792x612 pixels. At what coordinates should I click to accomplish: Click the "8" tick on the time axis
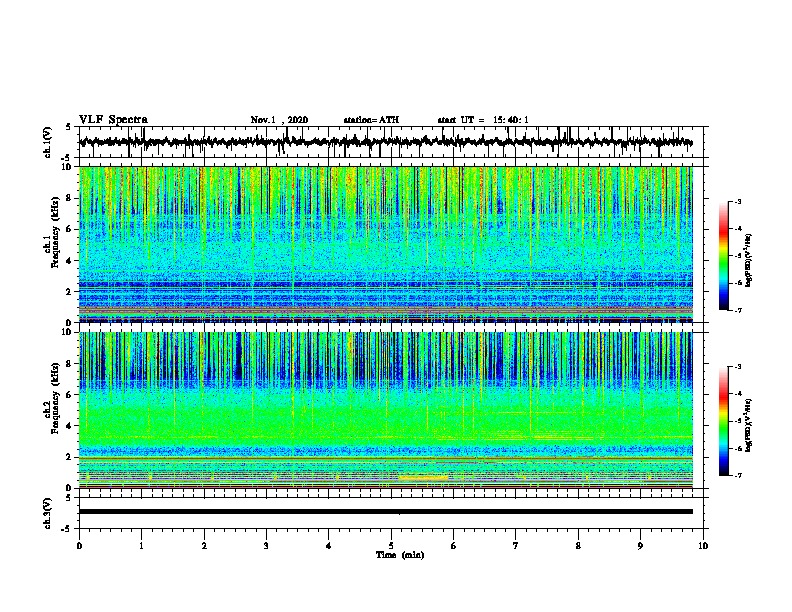[578, 546]
